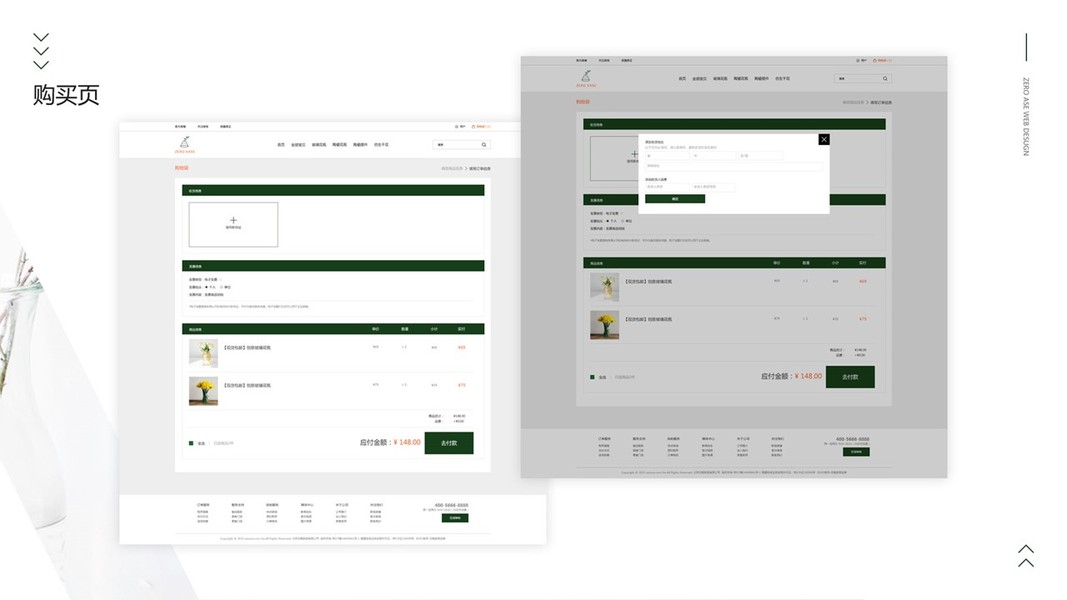This screenshot has height=600, width=1067.
Task: Open the user account icon on the right page
Action: coord(857,61)
